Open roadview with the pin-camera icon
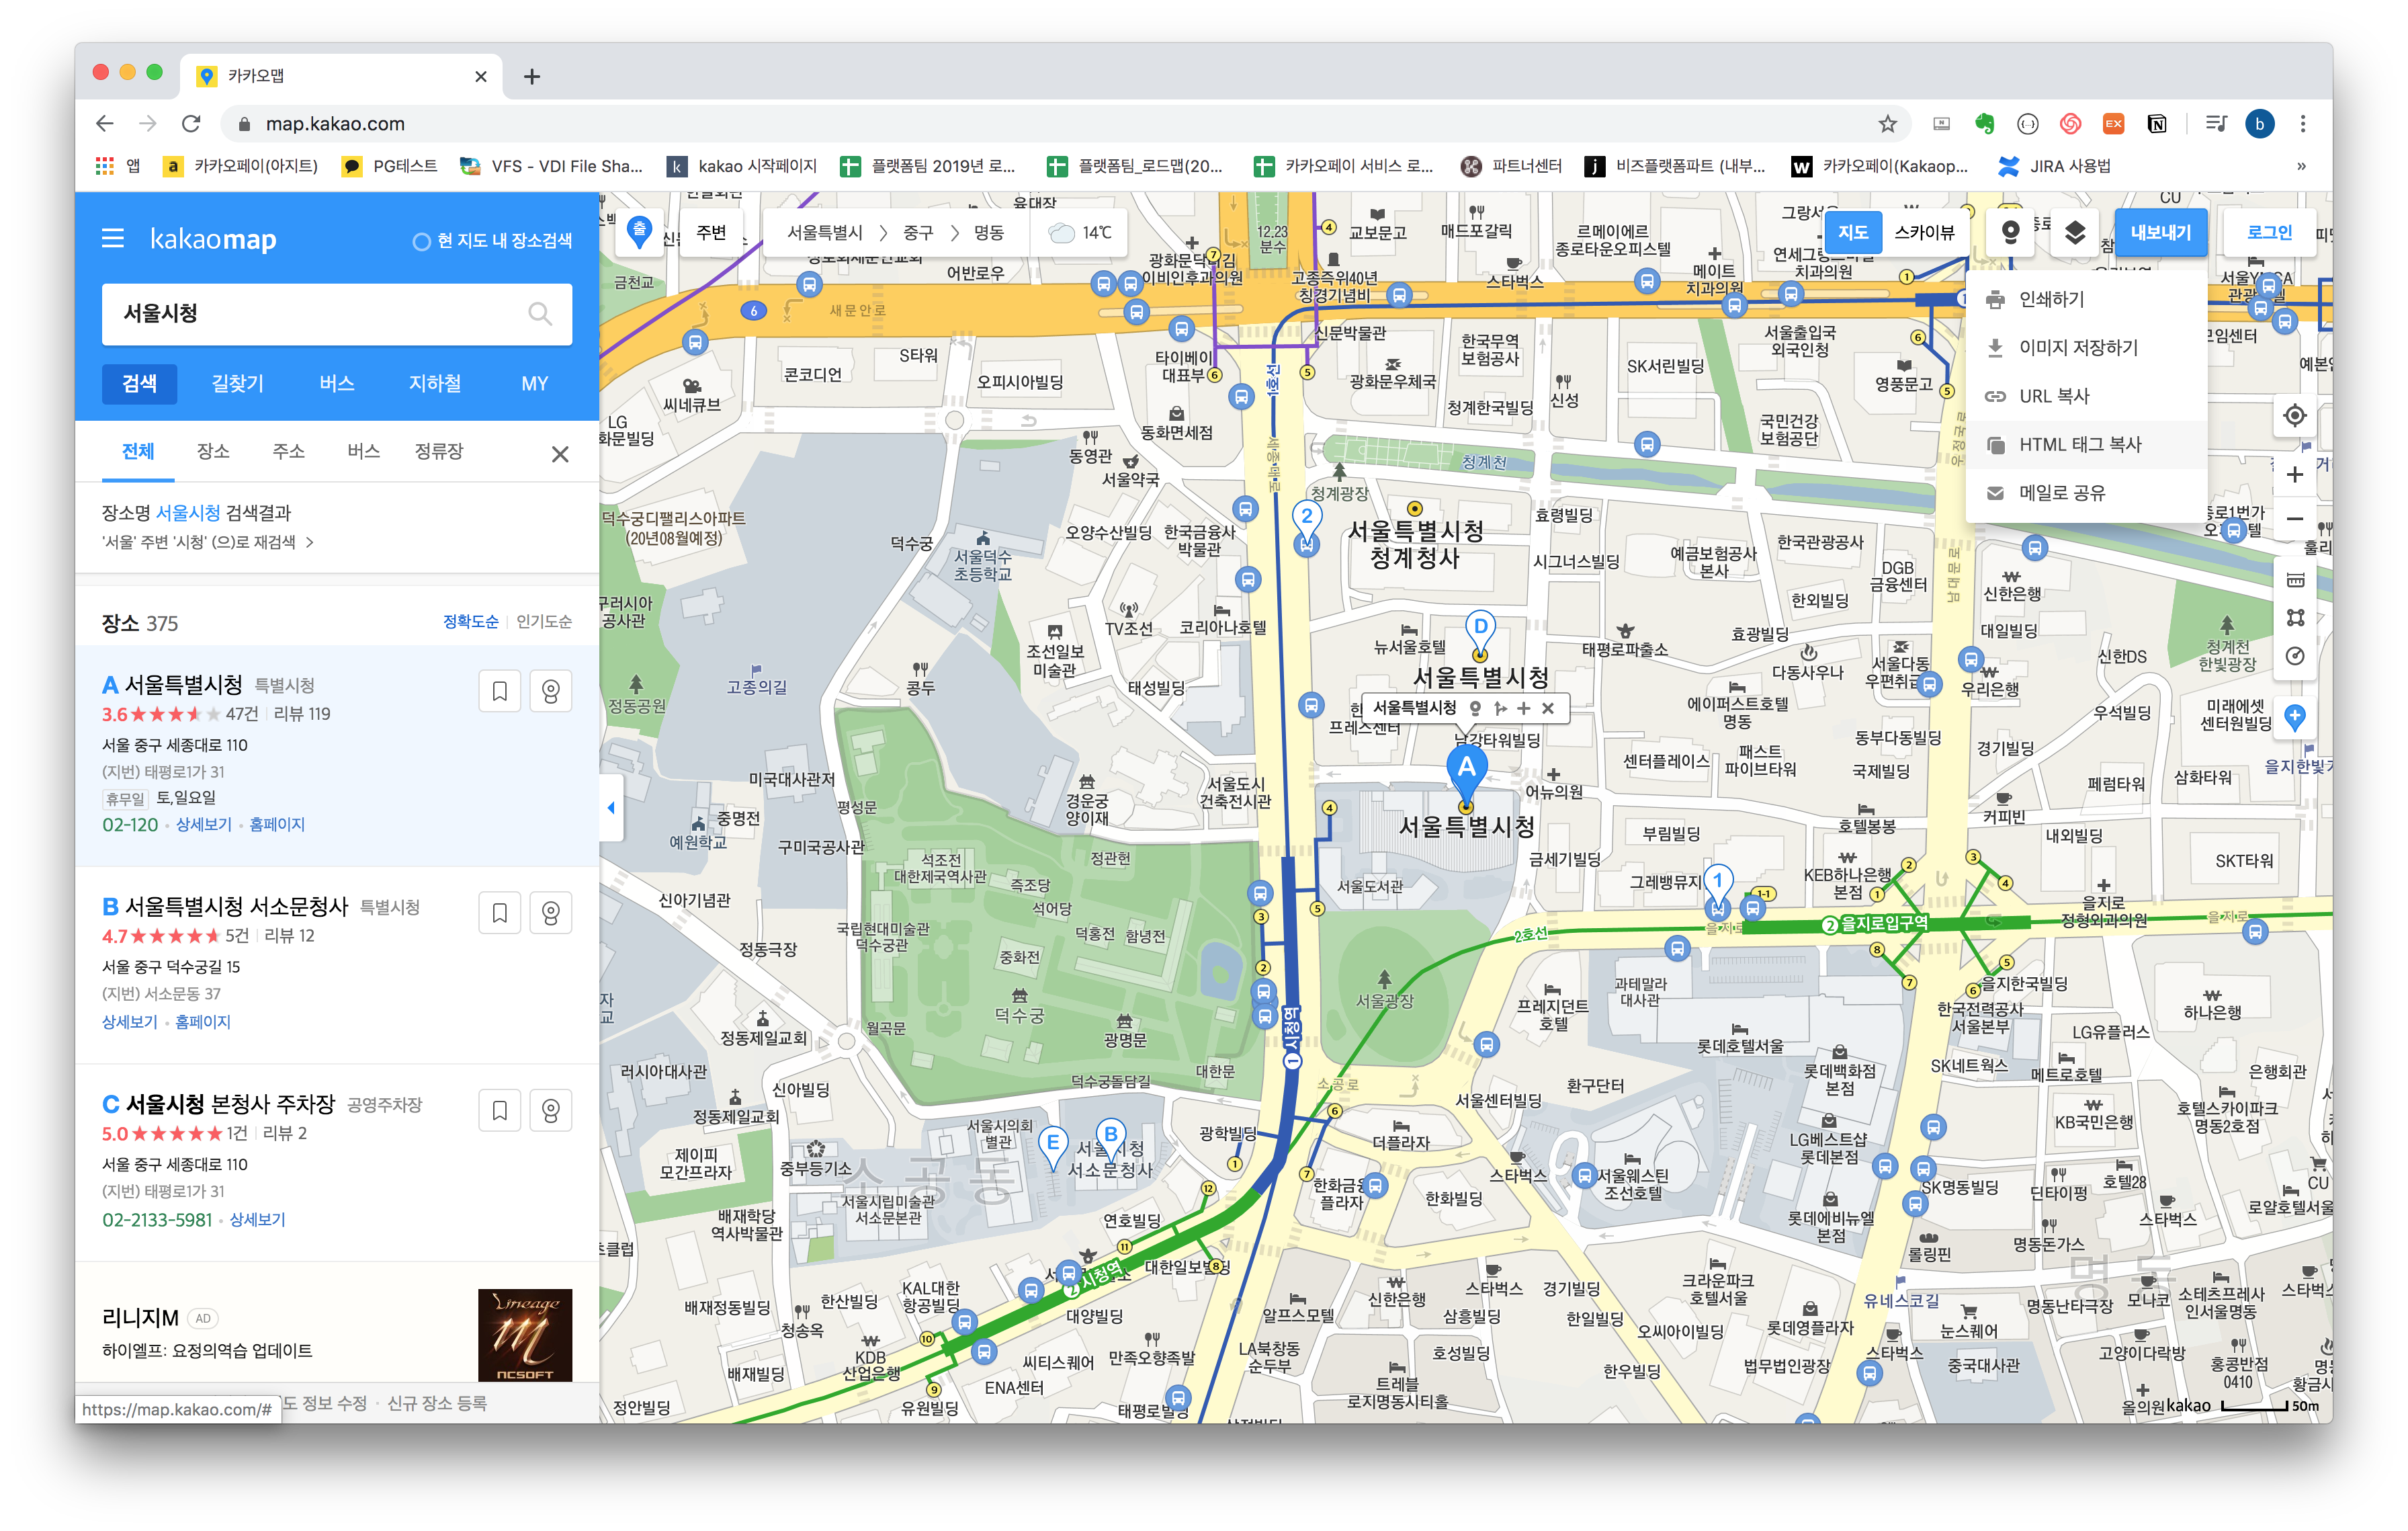Viewport: 2408px width, 1531px height. [2010, 233]
